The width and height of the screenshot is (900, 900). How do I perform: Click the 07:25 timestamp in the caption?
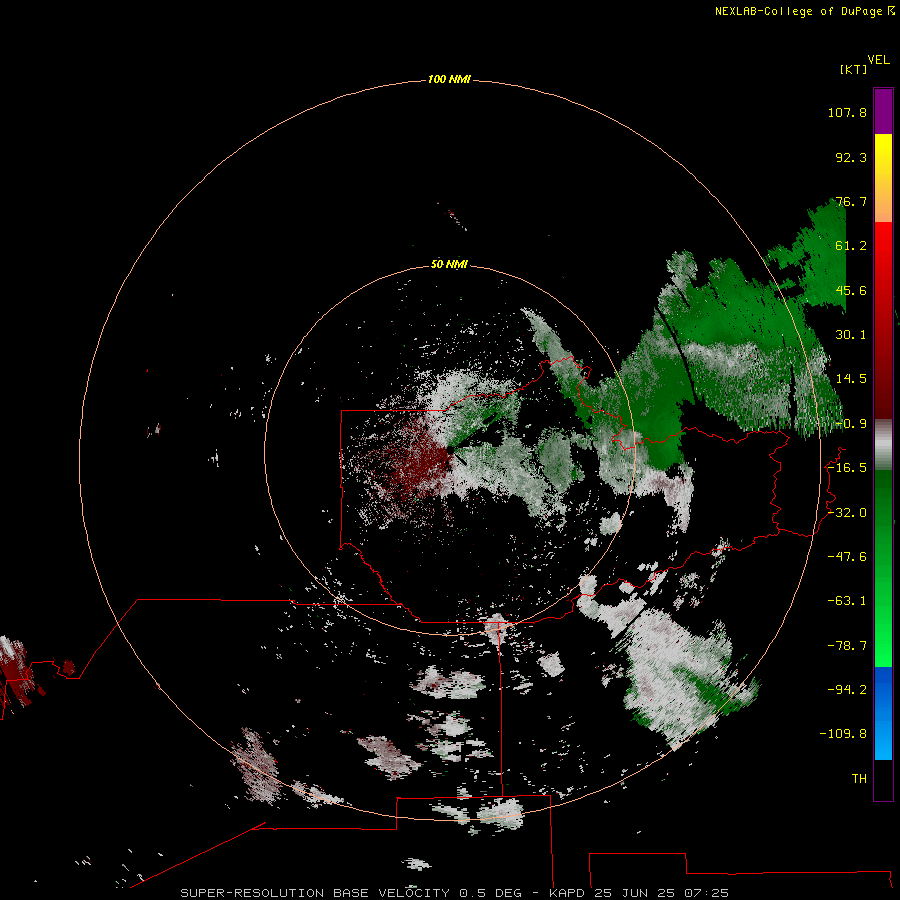coord(707,893)
